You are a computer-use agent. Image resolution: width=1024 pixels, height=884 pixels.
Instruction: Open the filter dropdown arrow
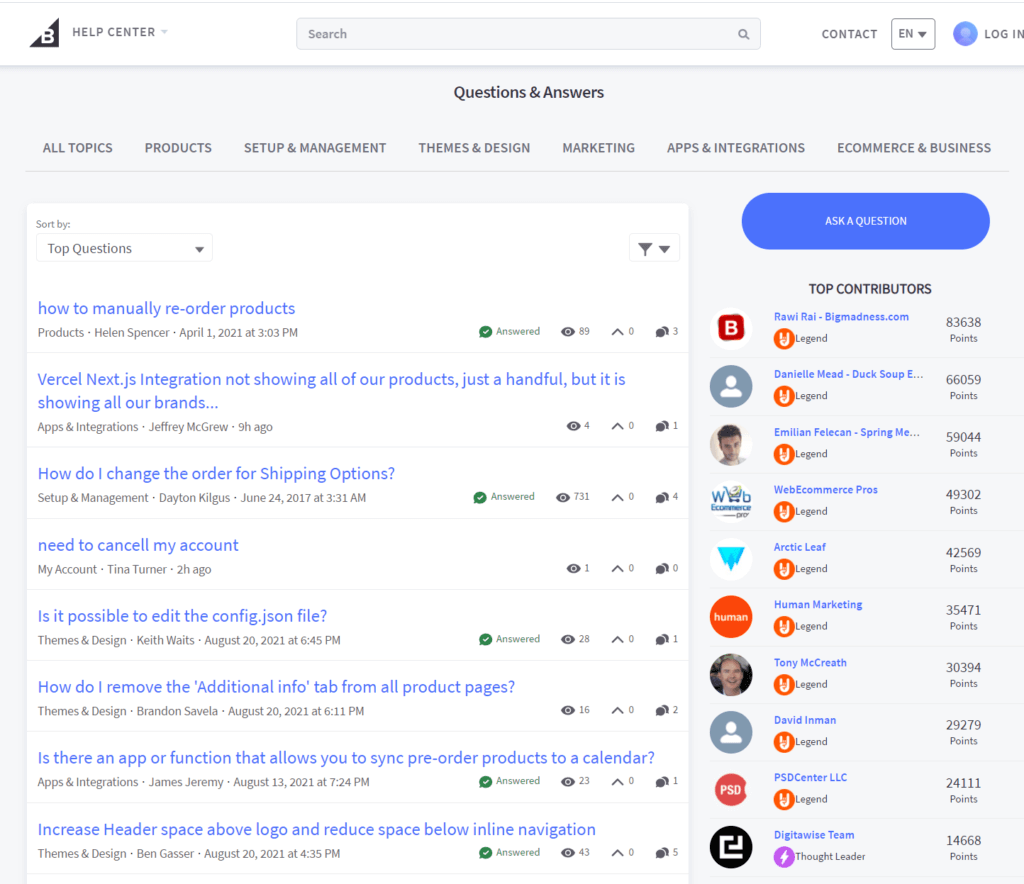665,249
